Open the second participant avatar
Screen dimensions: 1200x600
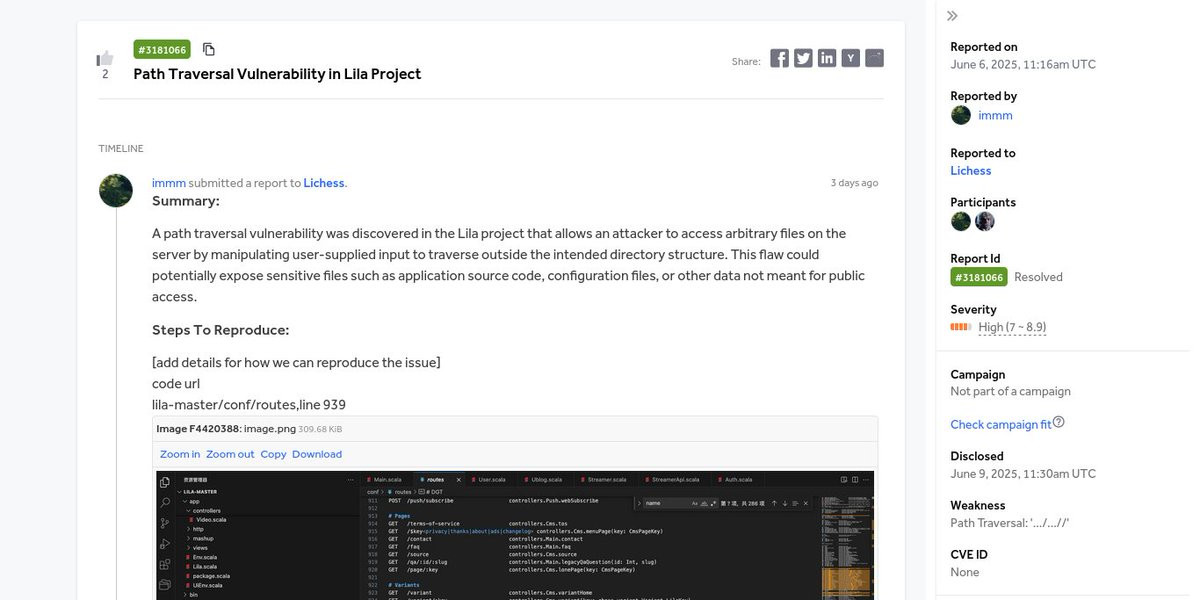[x=985, y=221]
